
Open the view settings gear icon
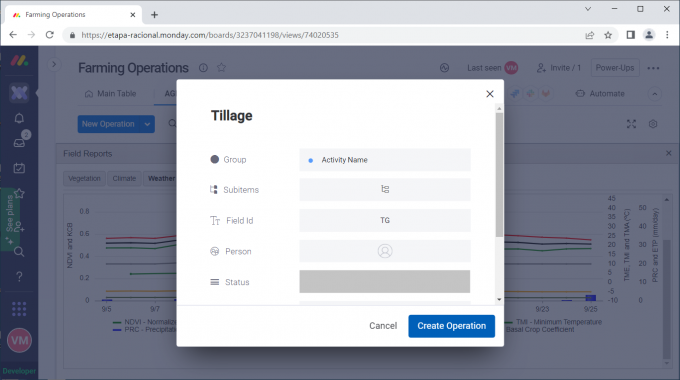653,124
